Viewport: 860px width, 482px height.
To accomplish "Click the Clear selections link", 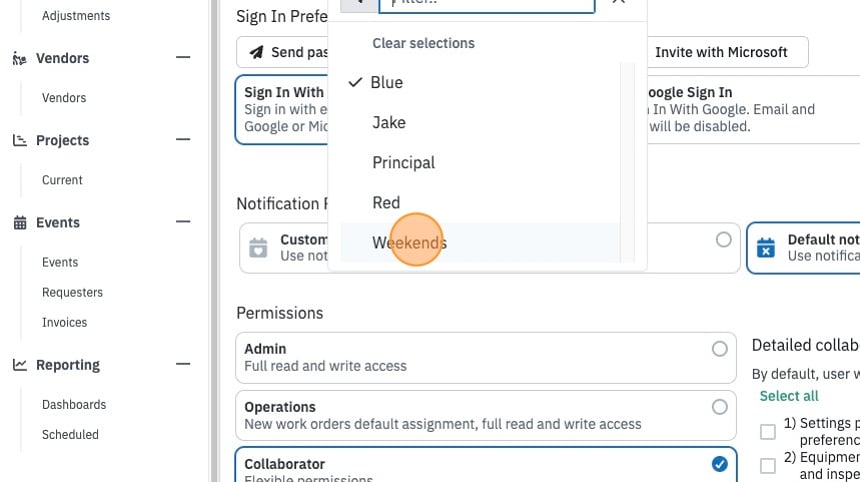I will 423,43.
